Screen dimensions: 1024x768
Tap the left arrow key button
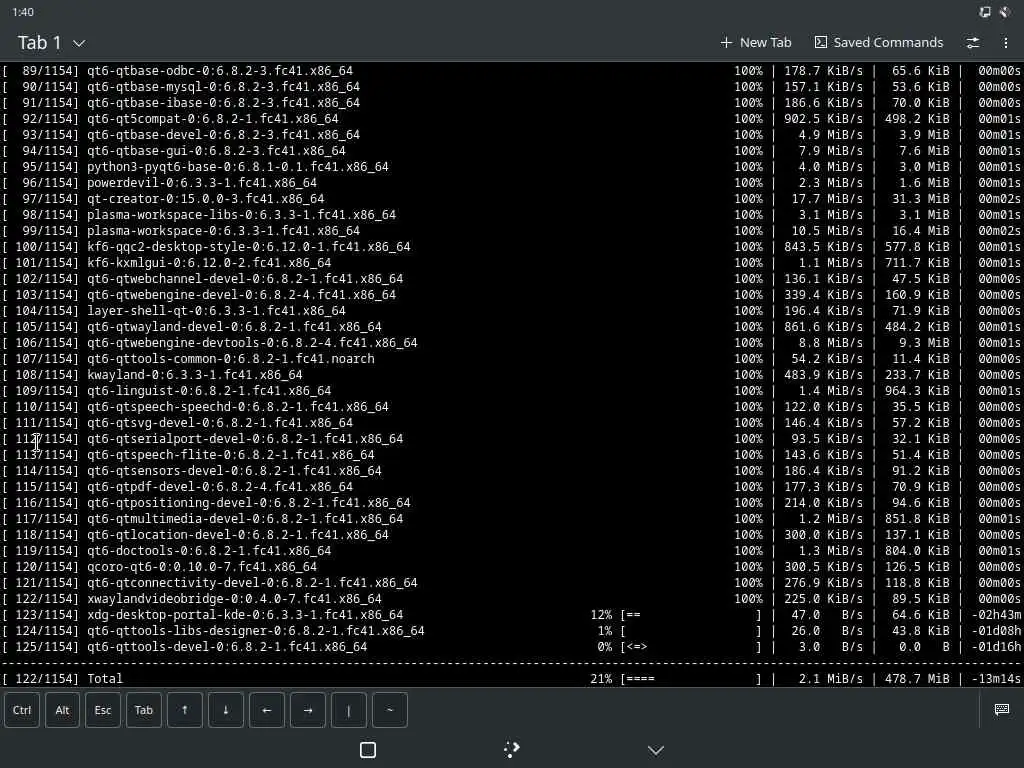266,710
